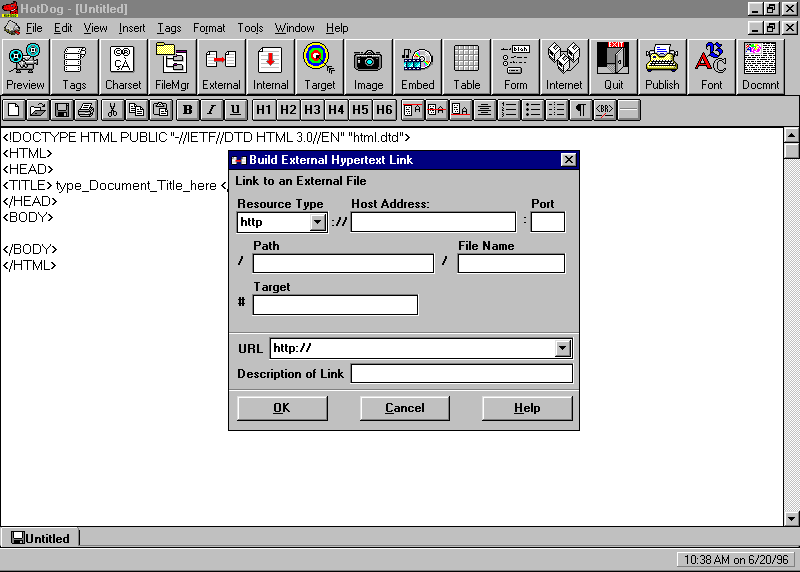800x572 pixels.
Task: Apply H1 heading button
Action: tap(264, 110)
